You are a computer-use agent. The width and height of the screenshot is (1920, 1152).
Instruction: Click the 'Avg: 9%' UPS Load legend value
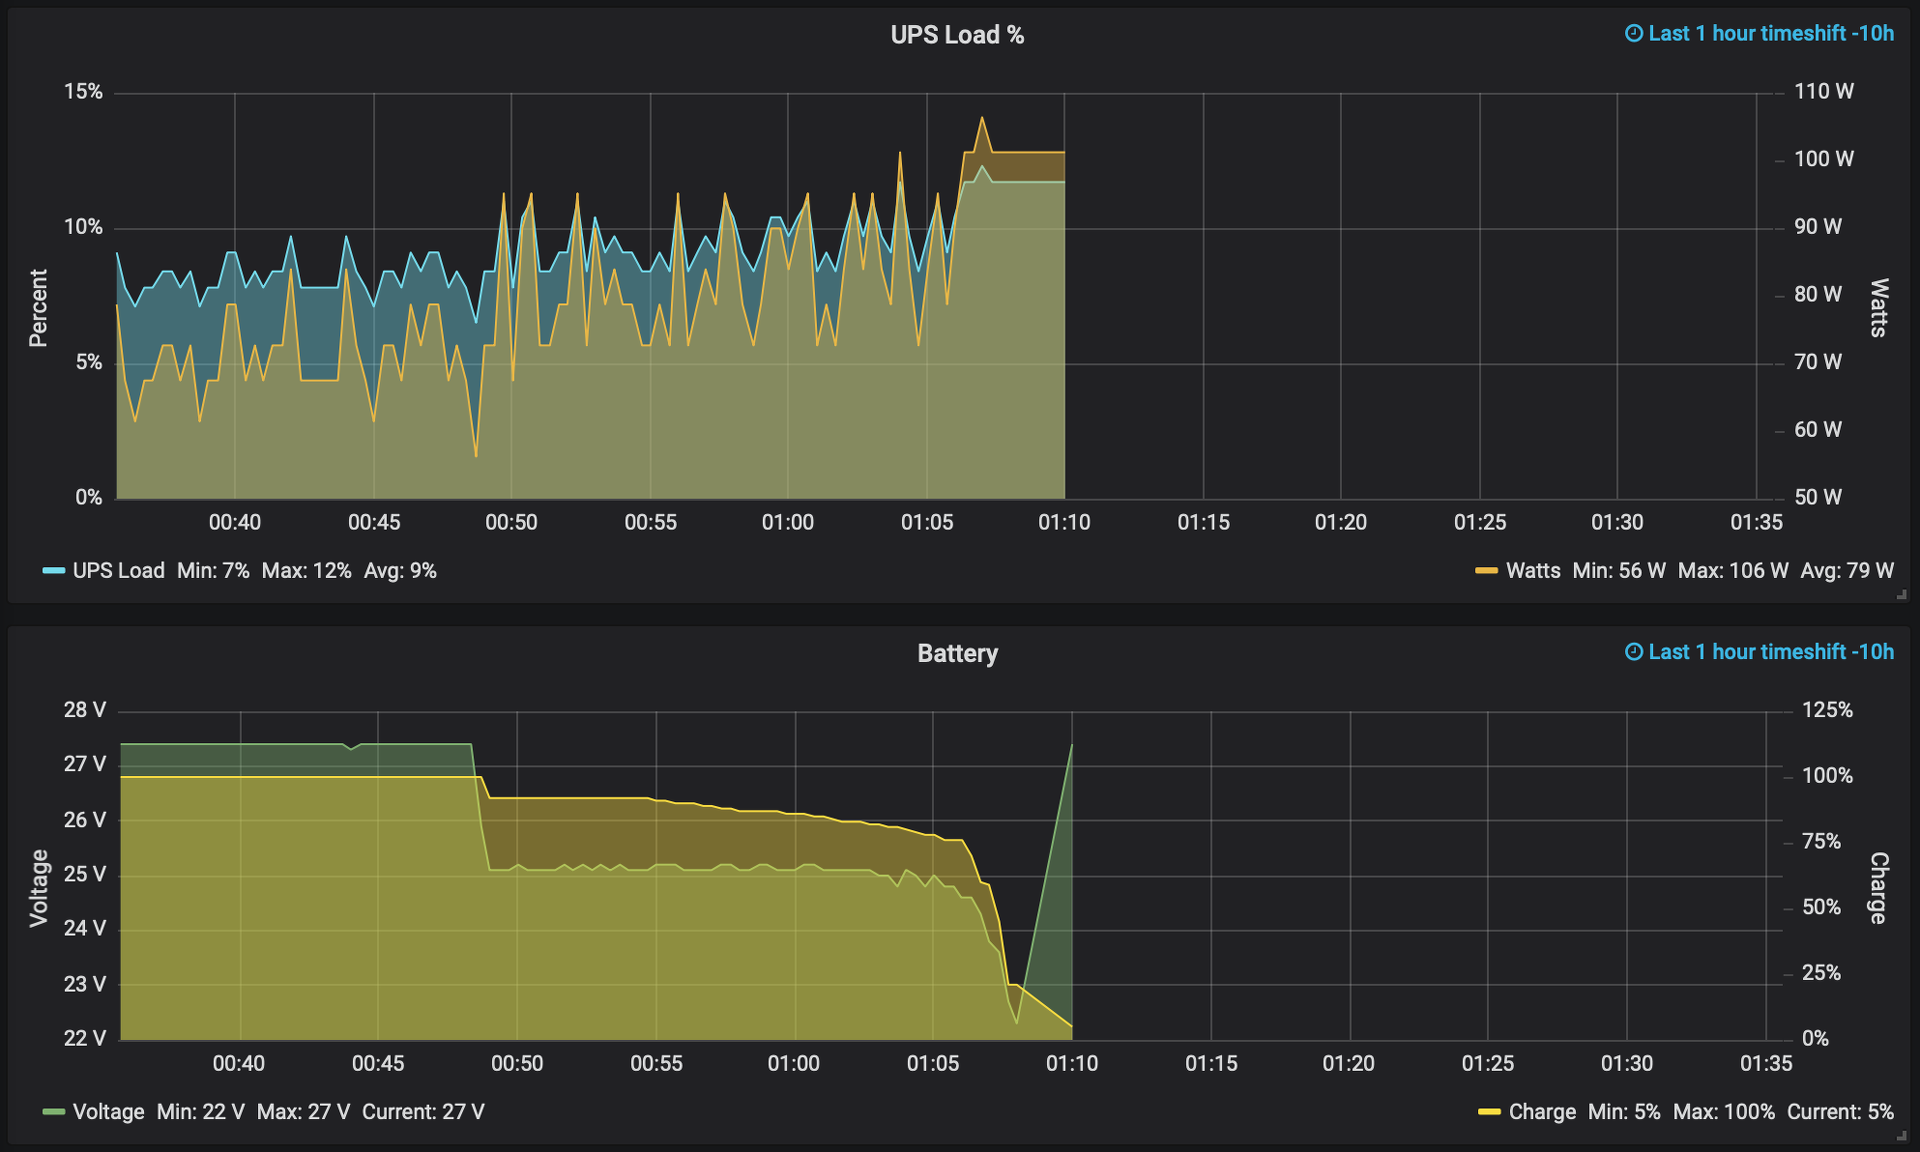click(x=400, y=571)
